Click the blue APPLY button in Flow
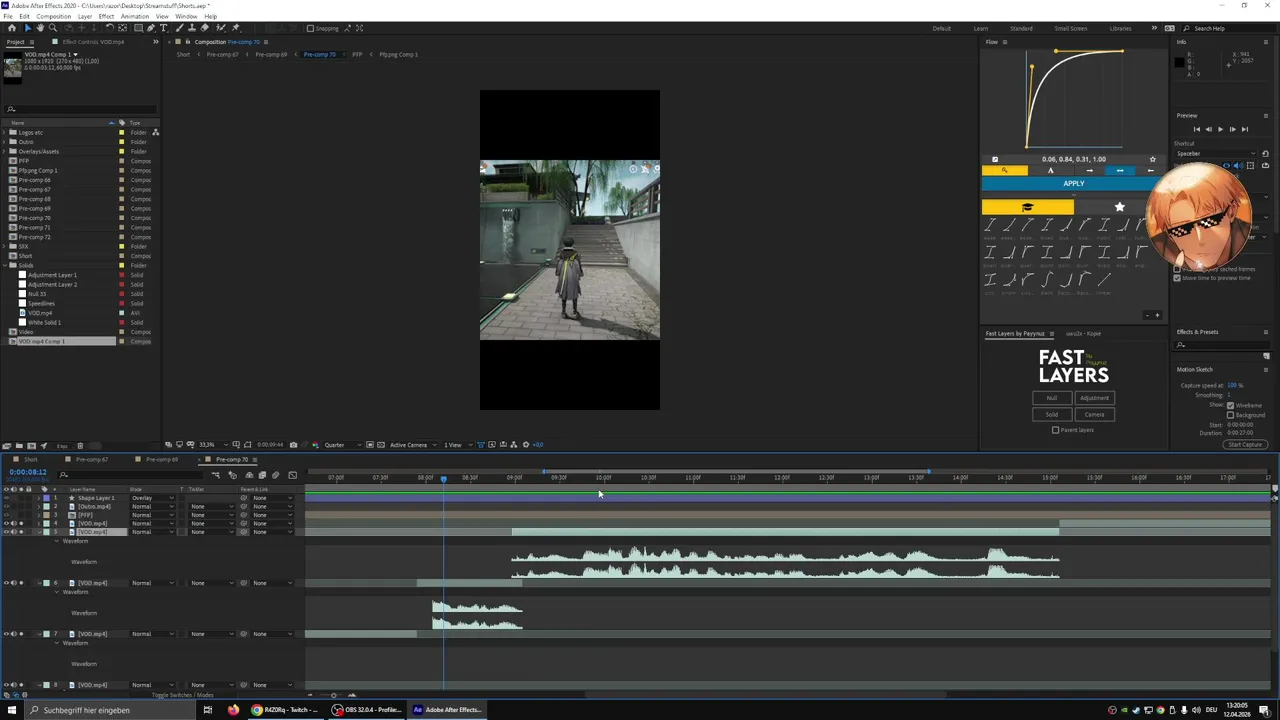The height and width of the screenshot is (720, 1280). point(1073,184)
